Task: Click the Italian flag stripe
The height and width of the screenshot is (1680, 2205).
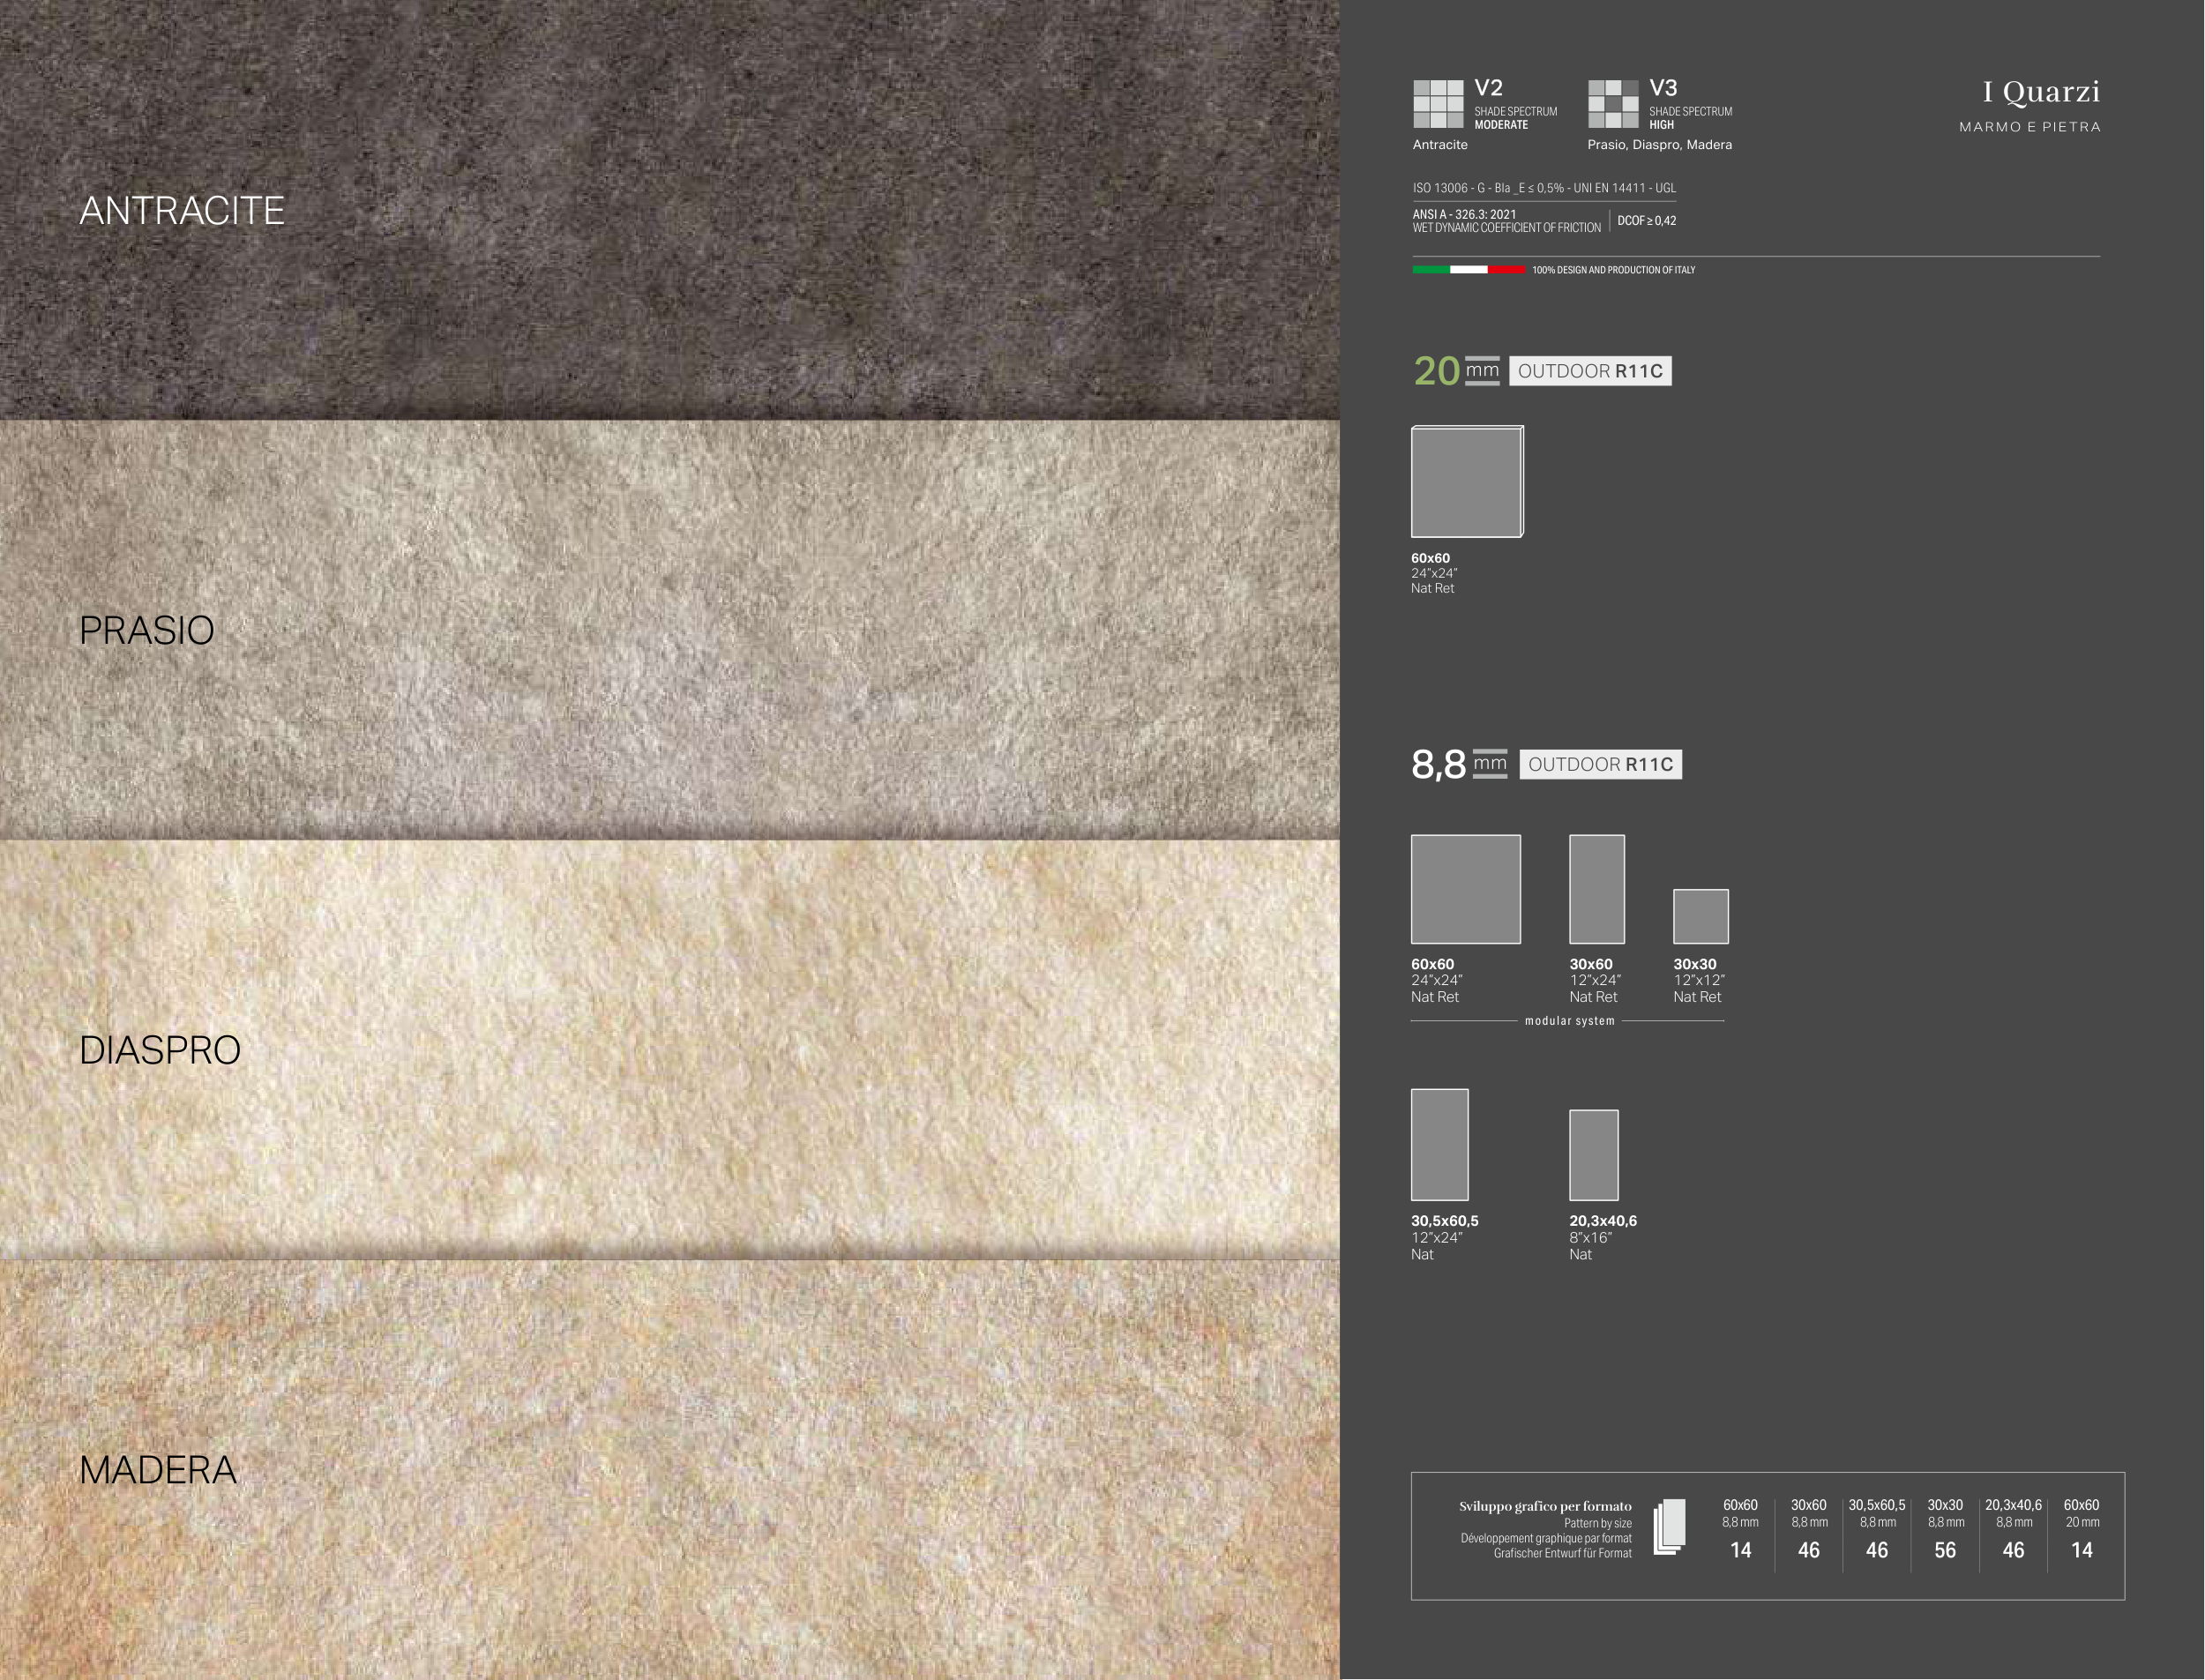Action: pos(1468,270)
